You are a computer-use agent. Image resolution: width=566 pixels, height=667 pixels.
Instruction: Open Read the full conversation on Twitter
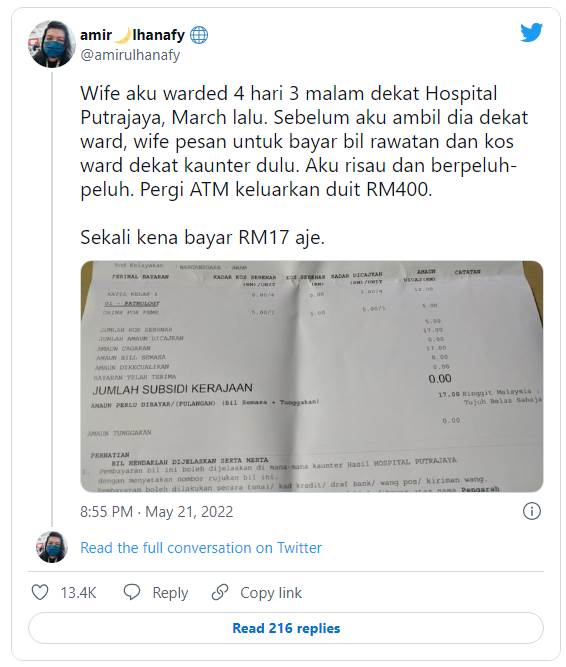[201, 547]
